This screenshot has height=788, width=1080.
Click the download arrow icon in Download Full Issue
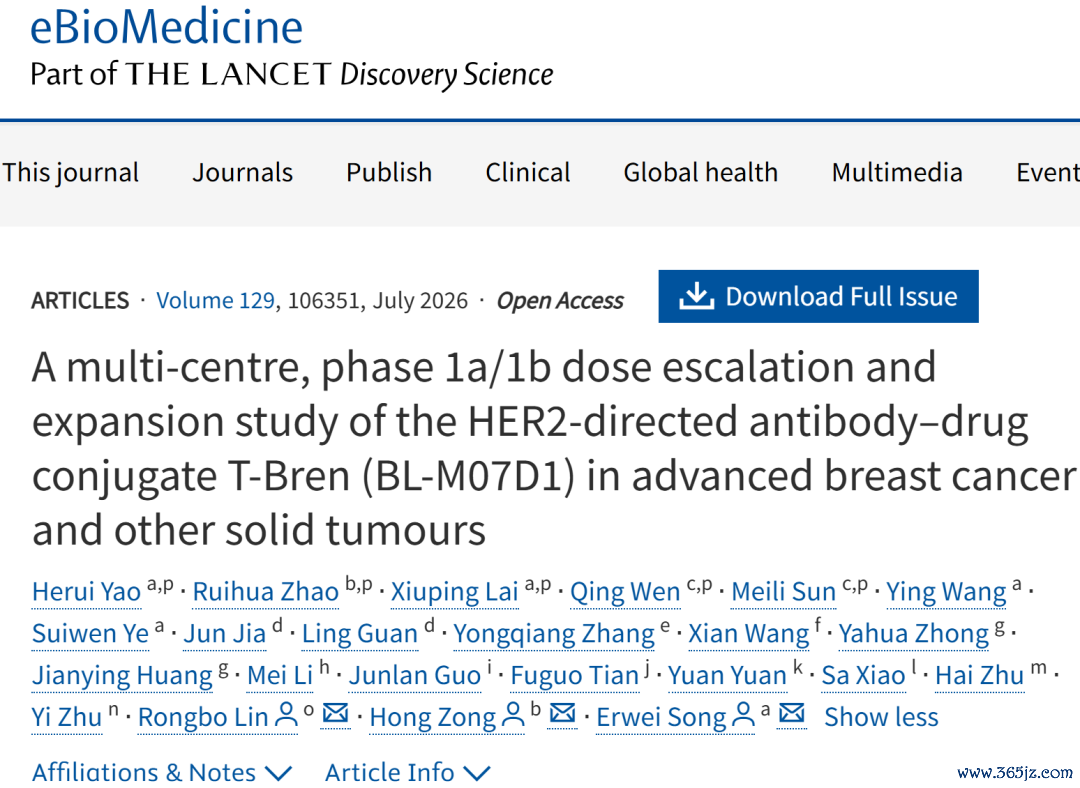696,296
